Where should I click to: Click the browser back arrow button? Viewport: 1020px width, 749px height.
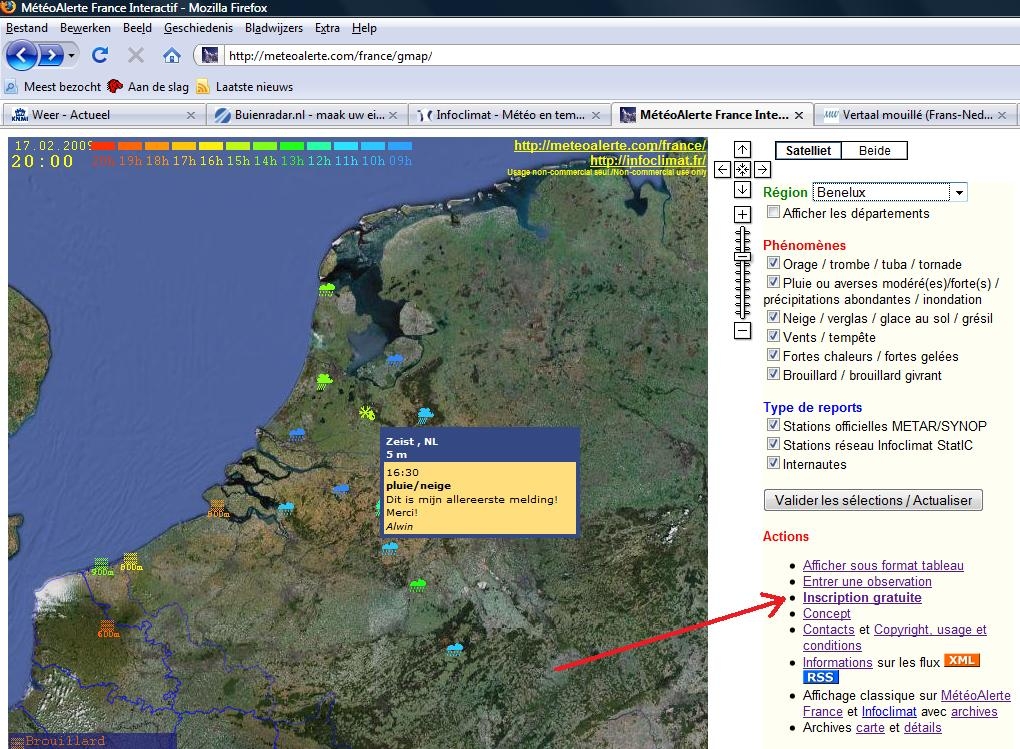pos(21,55)
